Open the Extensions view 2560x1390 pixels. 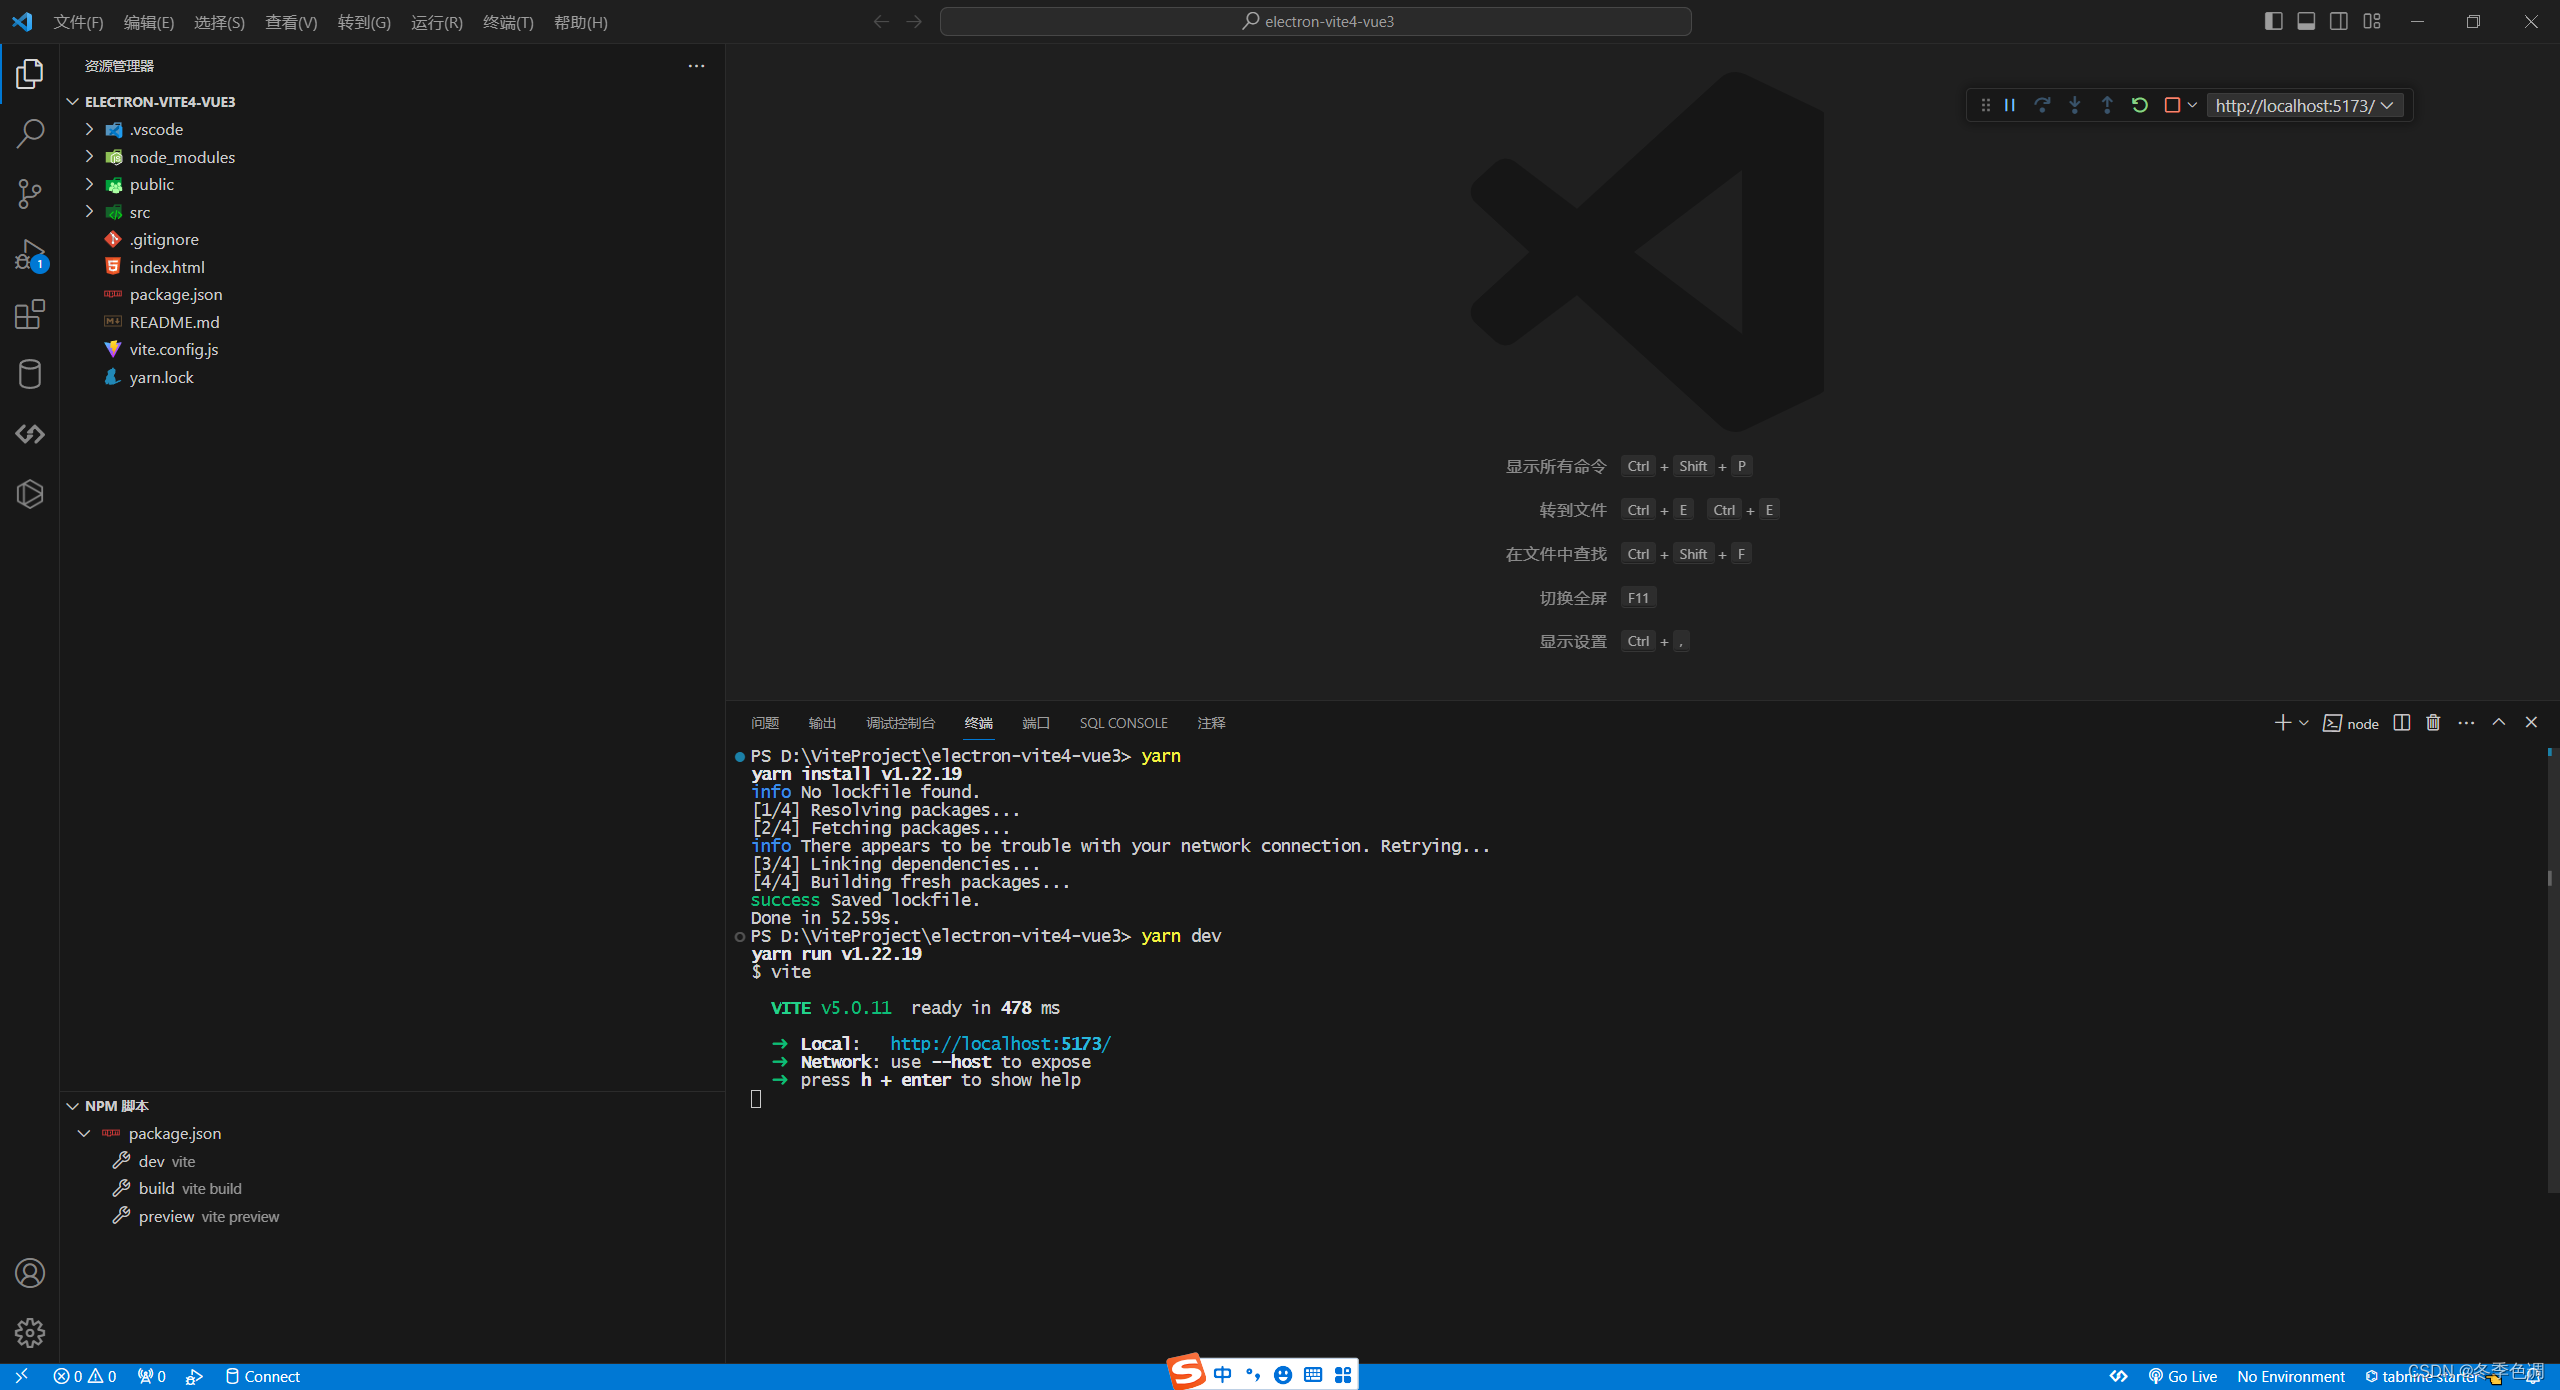pos(30,314)
